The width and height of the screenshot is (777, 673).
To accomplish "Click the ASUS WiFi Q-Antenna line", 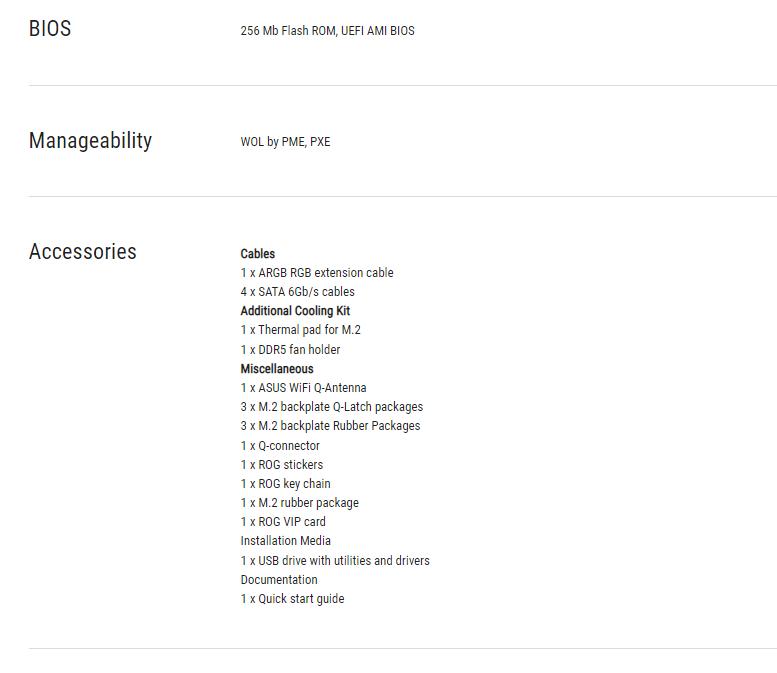I will point(304,388).
